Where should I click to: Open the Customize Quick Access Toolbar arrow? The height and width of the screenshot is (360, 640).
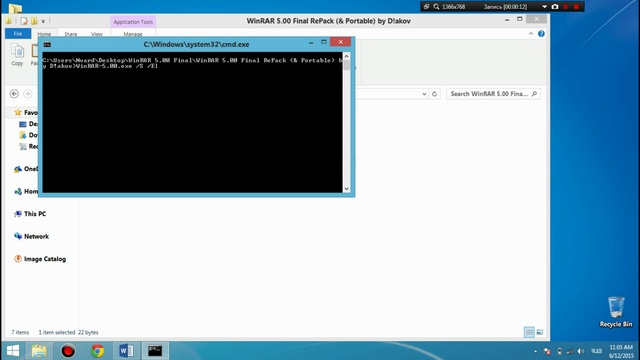[x=43, y=21]
